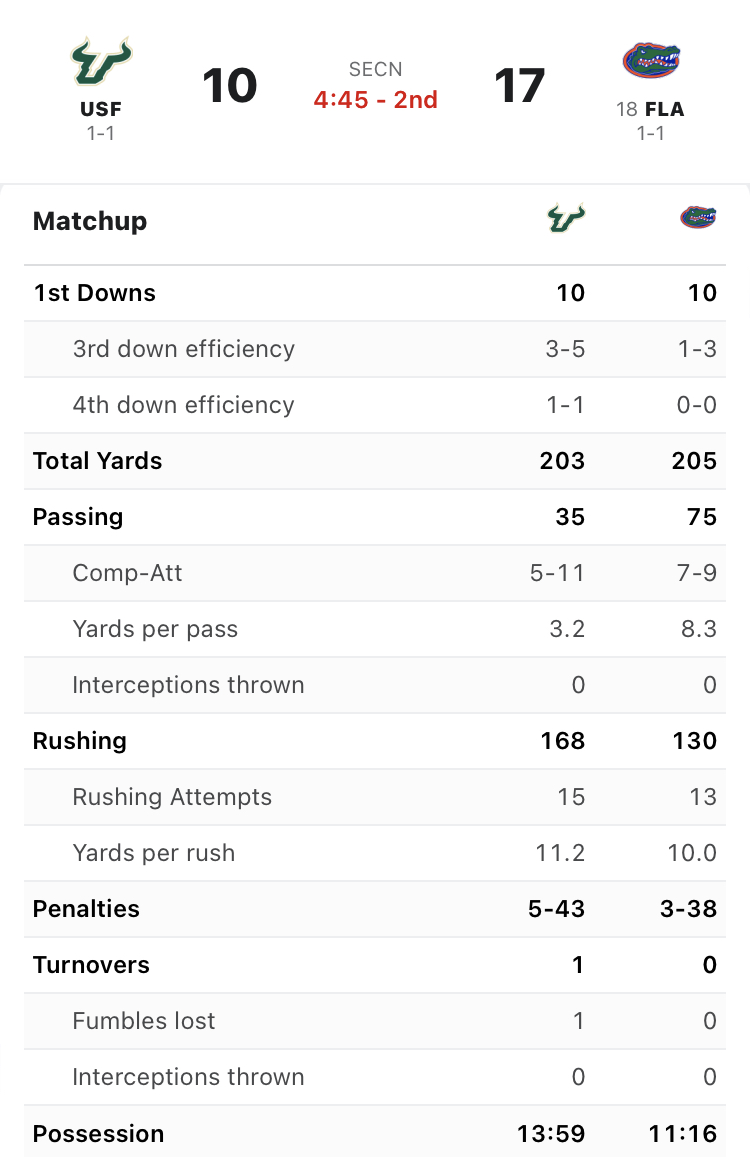Tap the USF Bulls logo in header
750x1157 pixels.
coord(101,61)
